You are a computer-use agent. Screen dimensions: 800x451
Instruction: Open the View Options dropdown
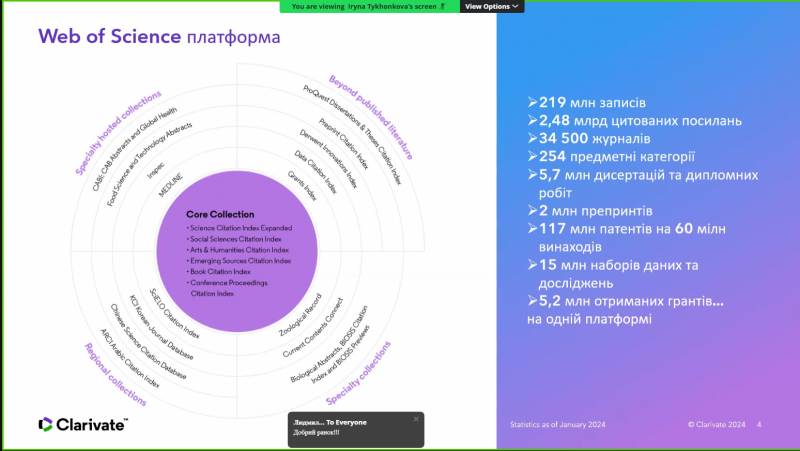pos(492,6)
